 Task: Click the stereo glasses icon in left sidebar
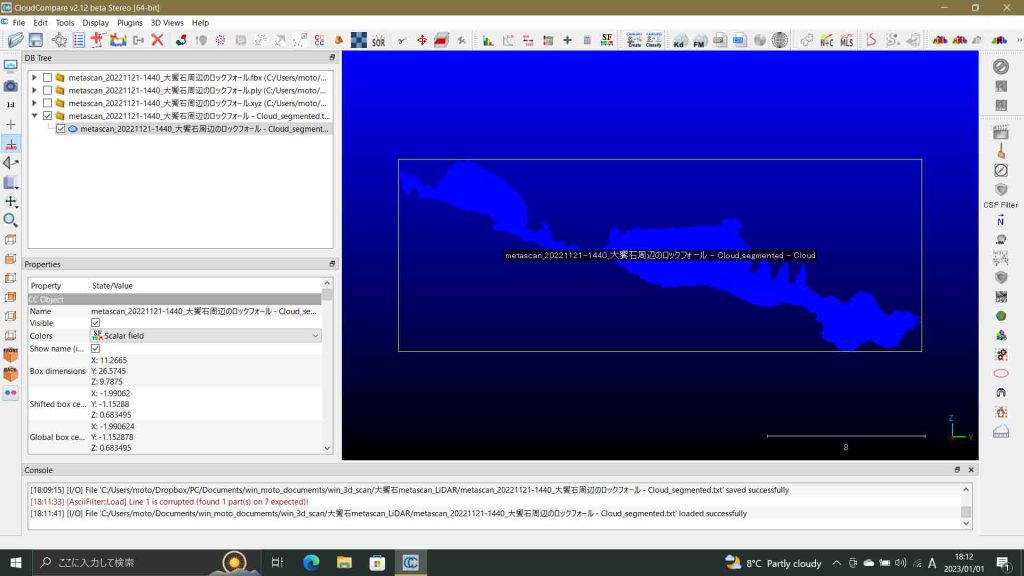pyautogui.click(x=10, y=393)
